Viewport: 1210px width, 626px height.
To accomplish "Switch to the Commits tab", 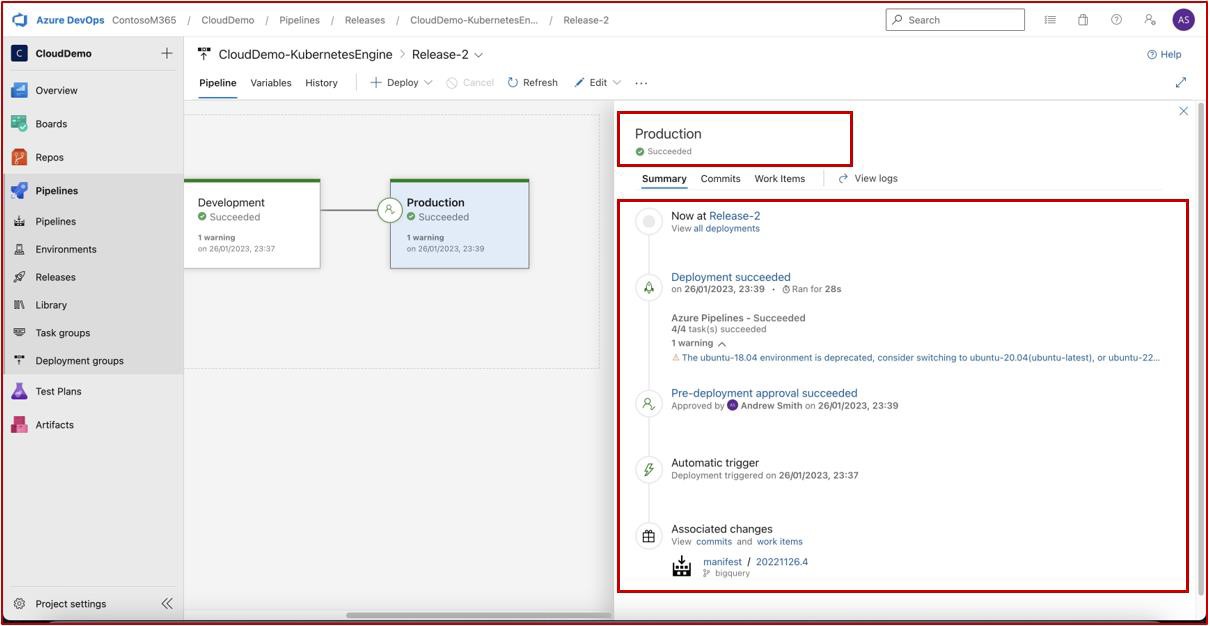I will click(720, 178).
